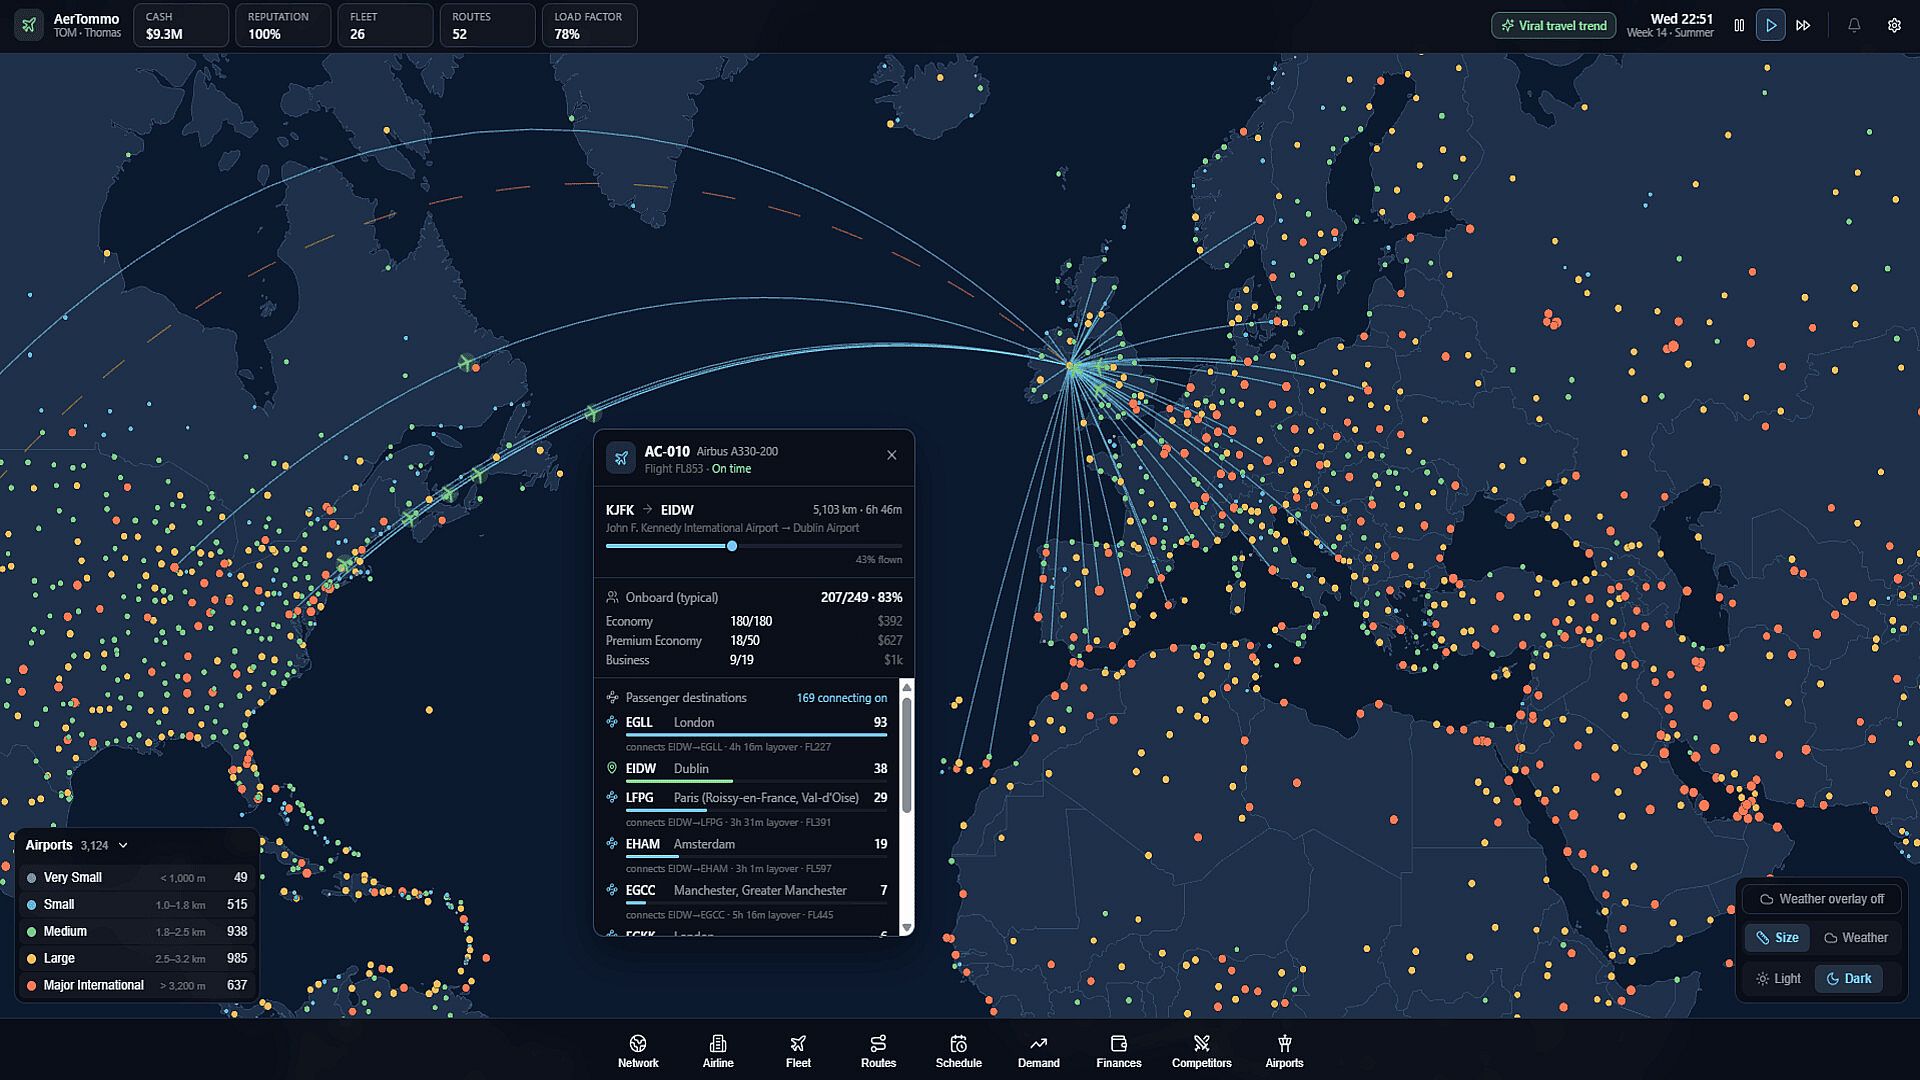Click the Passenger destinations icon

coord(612,698)
